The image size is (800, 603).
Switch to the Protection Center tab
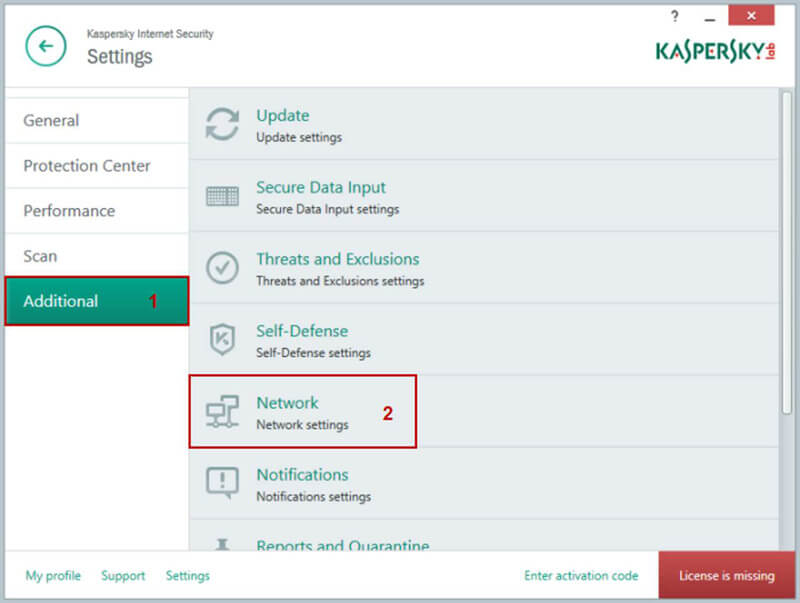(x=97, y=166)
